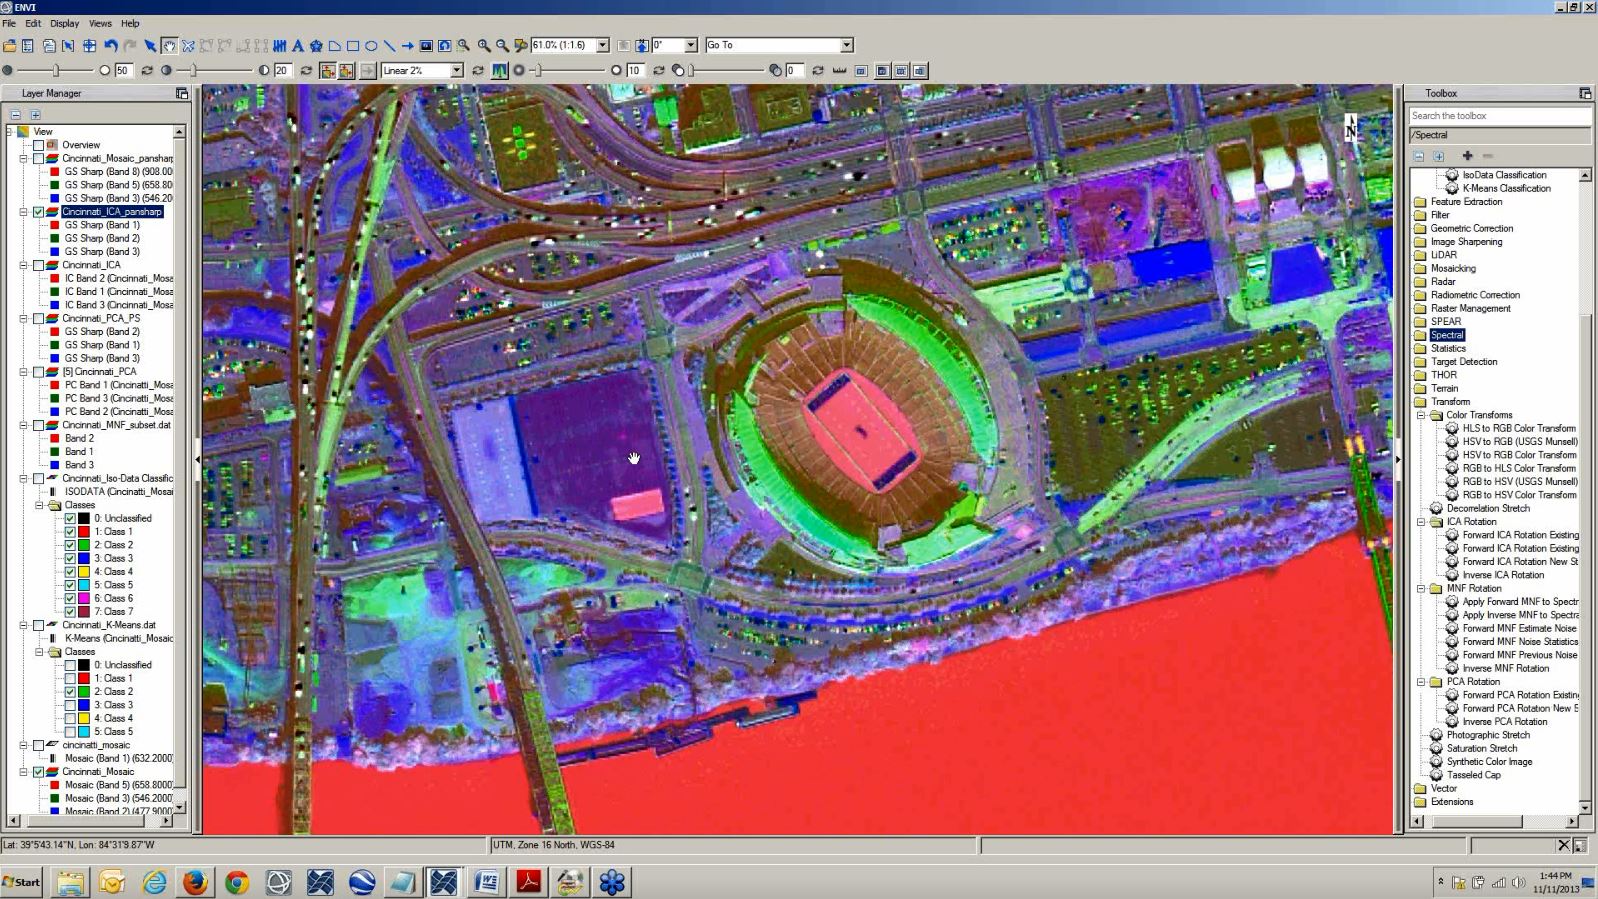The height and width of the screenshot is (899, 1598).
Task: Select the Spectral folder in Toolbox
Action: coord(1447,335)
